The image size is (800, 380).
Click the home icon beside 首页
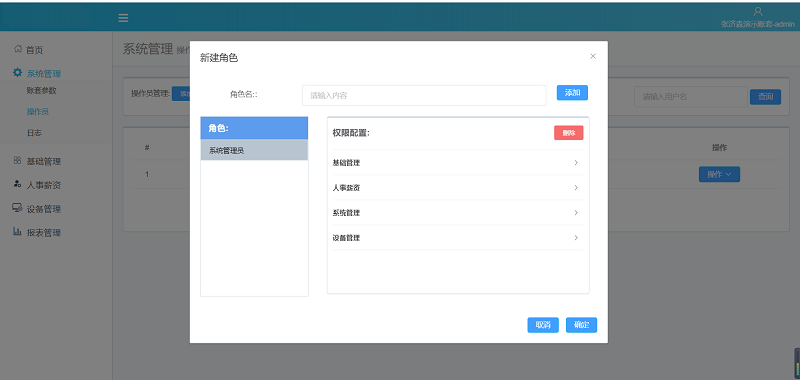(18, 49)
